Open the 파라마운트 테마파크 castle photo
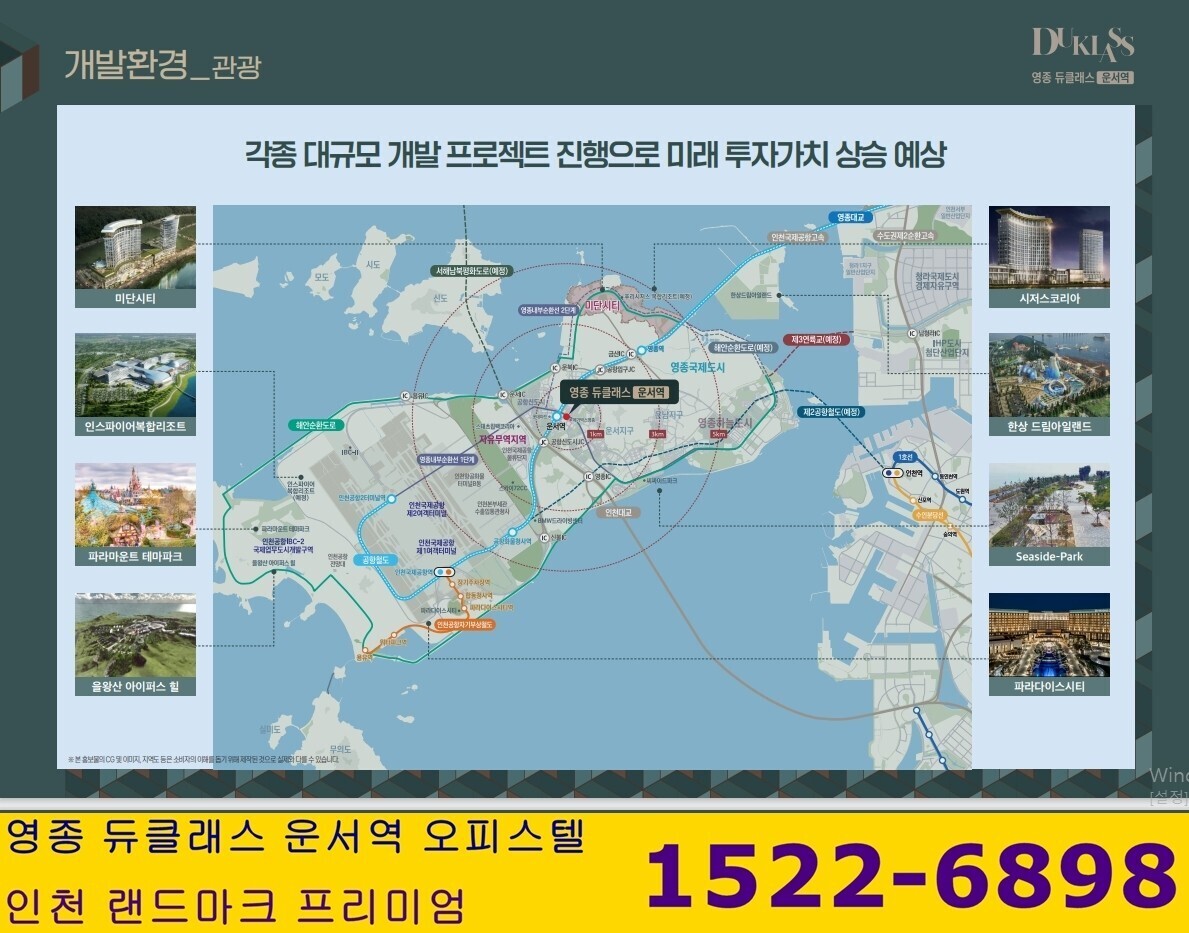The width and height of the screenshot is (1189, 933). (135, 505)
